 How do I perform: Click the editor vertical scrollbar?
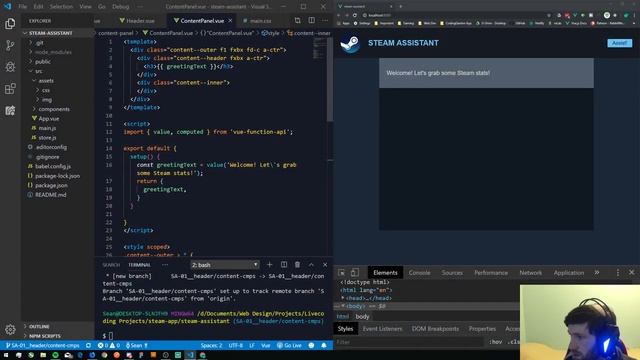point(330,80)
